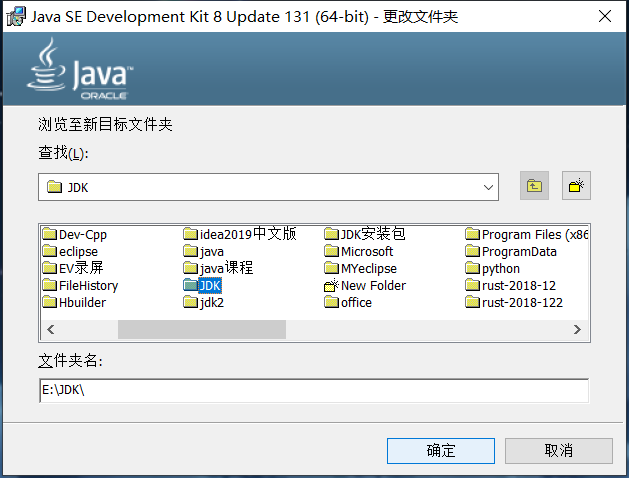Click the folder icon next to rust-2018-122
The height and width of the screenshot is (478, 629).
(x=473, y=302)
